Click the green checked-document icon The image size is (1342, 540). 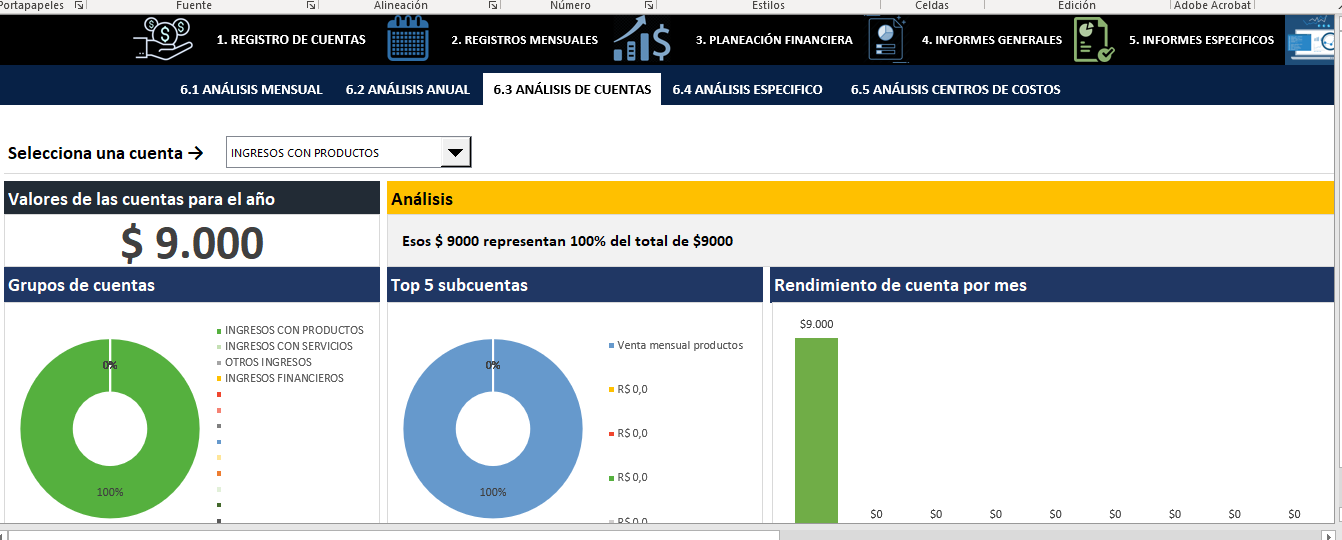pyautogui.click(x=1094, y=40)
